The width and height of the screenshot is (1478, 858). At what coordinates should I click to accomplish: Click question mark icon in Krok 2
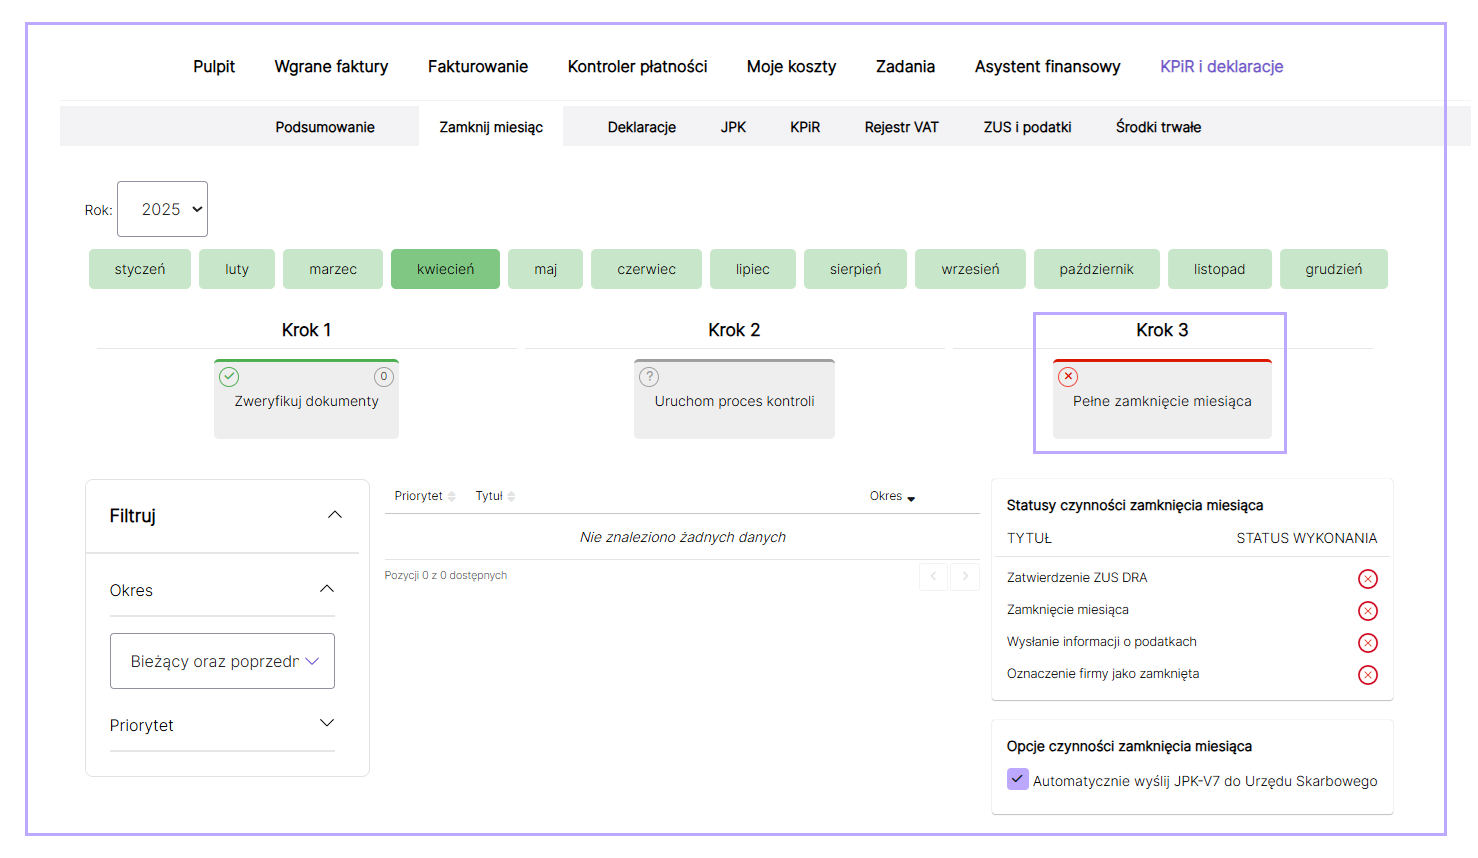(649, 377)
